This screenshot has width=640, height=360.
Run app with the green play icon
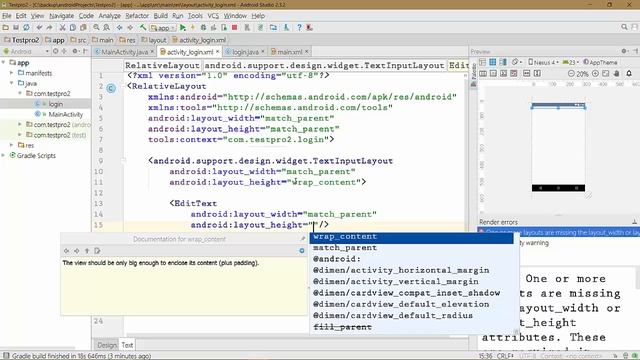tap(183, 28)
